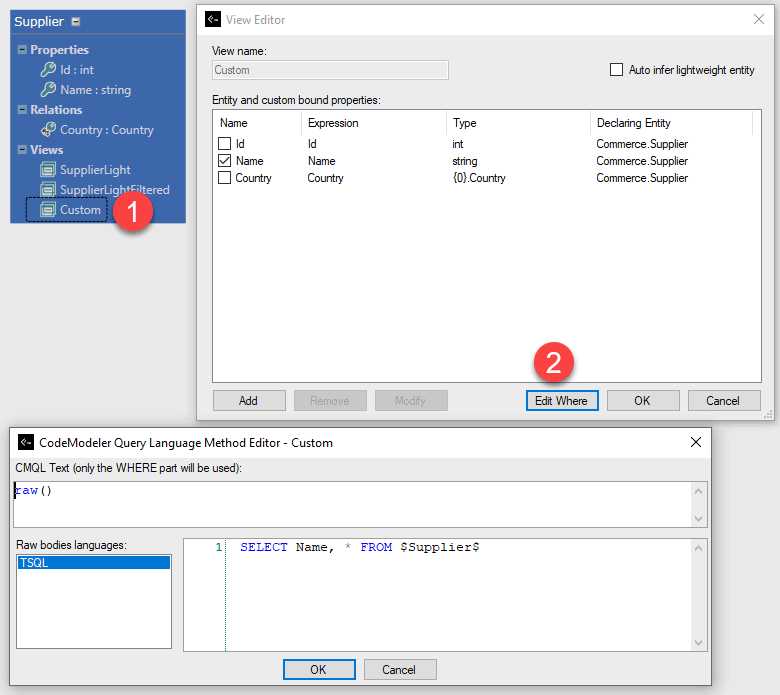Select TSQL in raw bodies languages

[93, 563]
